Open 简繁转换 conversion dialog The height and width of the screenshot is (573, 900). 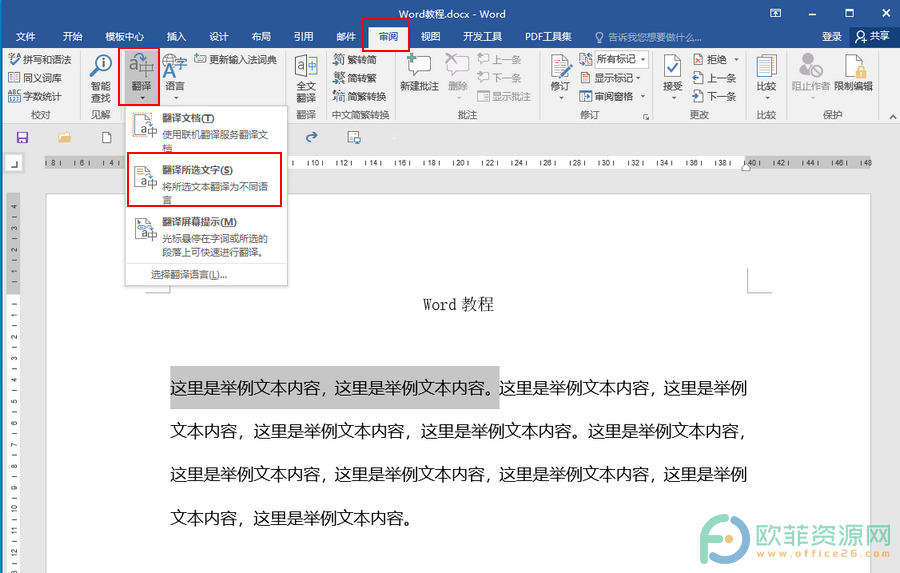click(x=359, y=96)
